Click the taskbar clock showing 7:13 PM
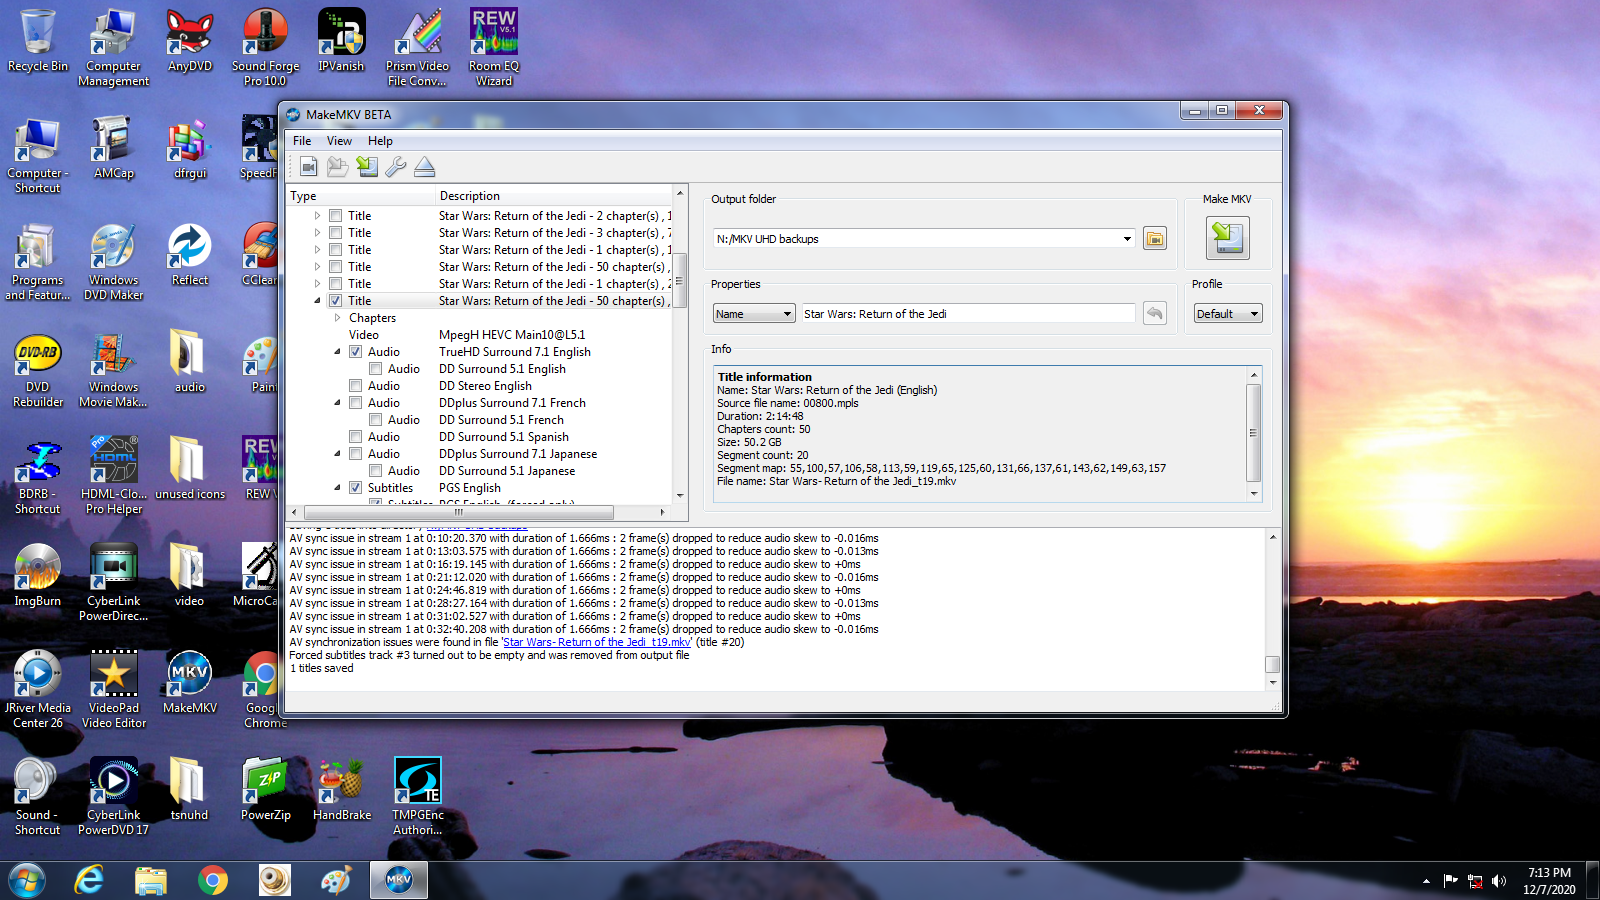 pos(1549,880)
